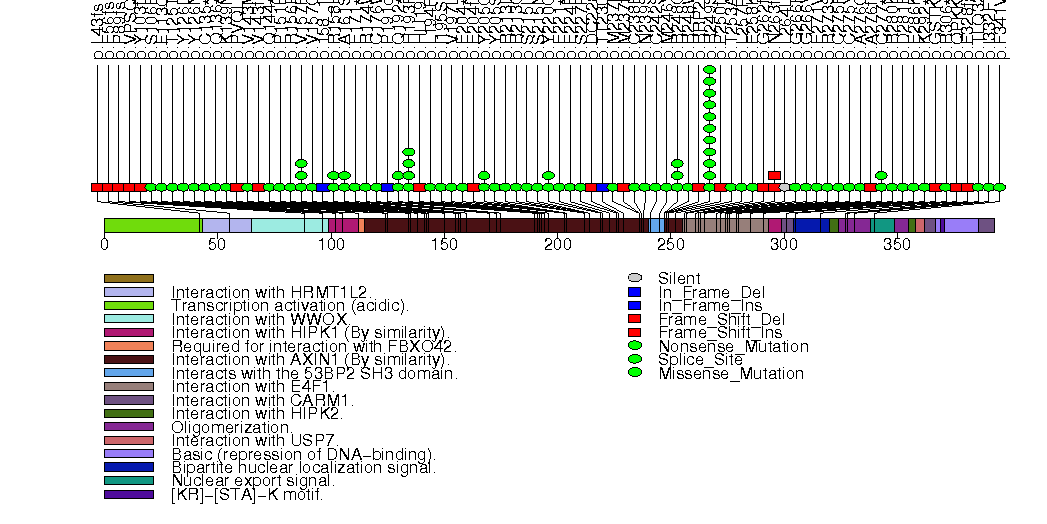Click the green Missense_Mutation legend circle
Image resolution: width=1047 pixels, height=524 pixels.
634,373
